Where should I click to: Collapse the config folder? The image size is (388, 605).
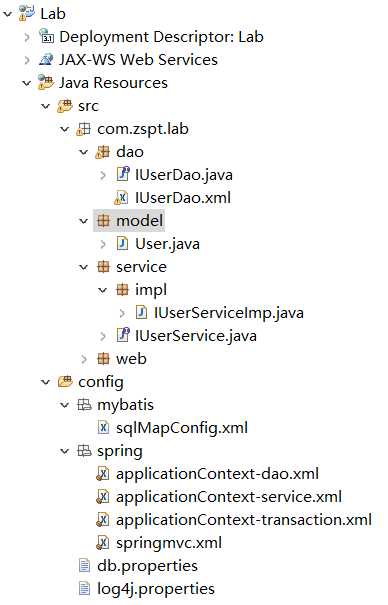point(46,382)
